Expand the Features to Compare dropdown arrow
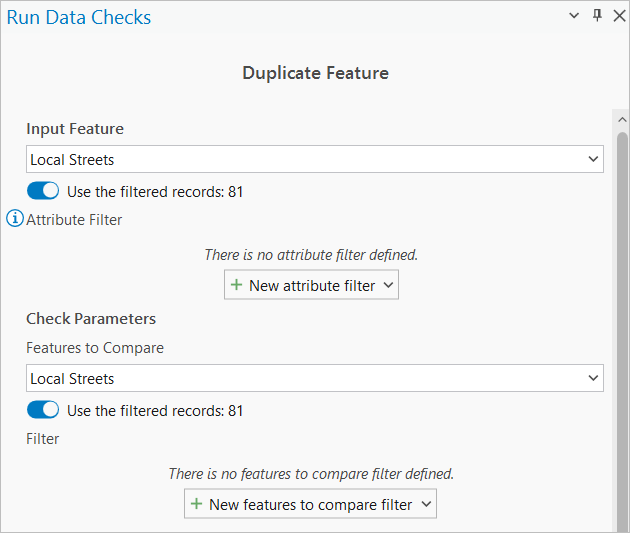The width and height of the screenshot is (630, 533). point(593,378)
